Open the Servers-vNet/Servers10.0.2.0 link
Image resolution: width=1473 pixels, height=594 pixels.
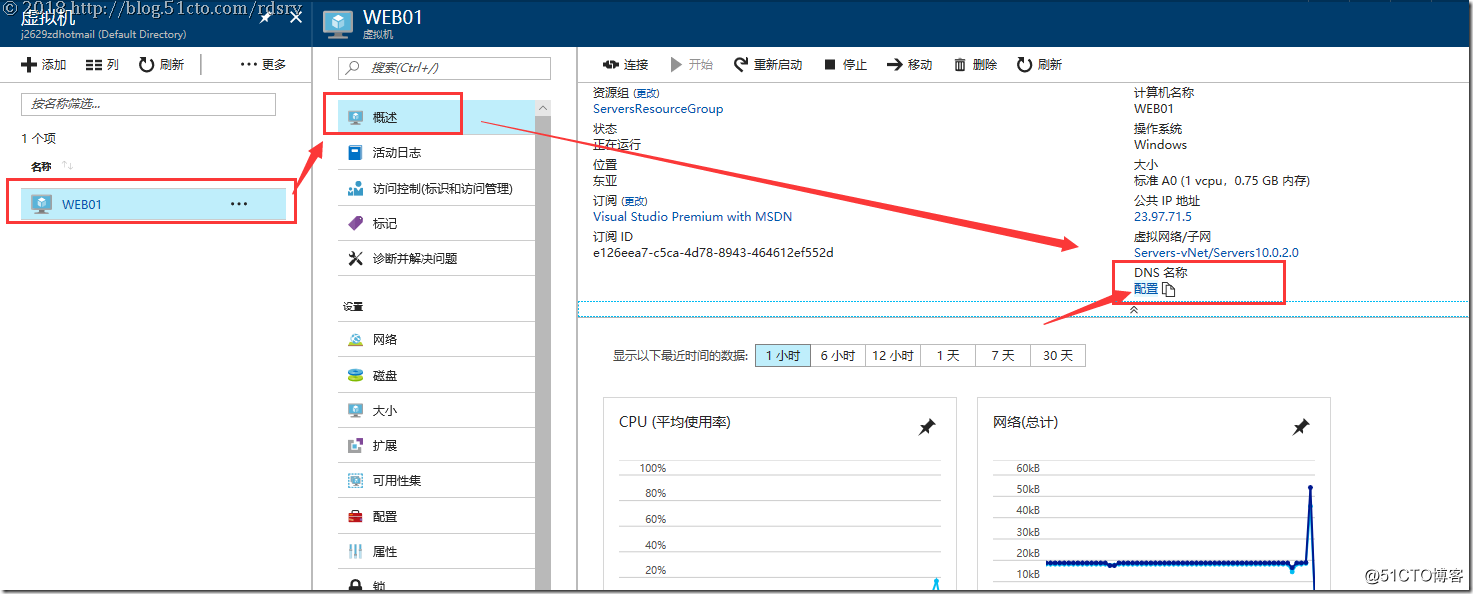tap(1216, 253)
